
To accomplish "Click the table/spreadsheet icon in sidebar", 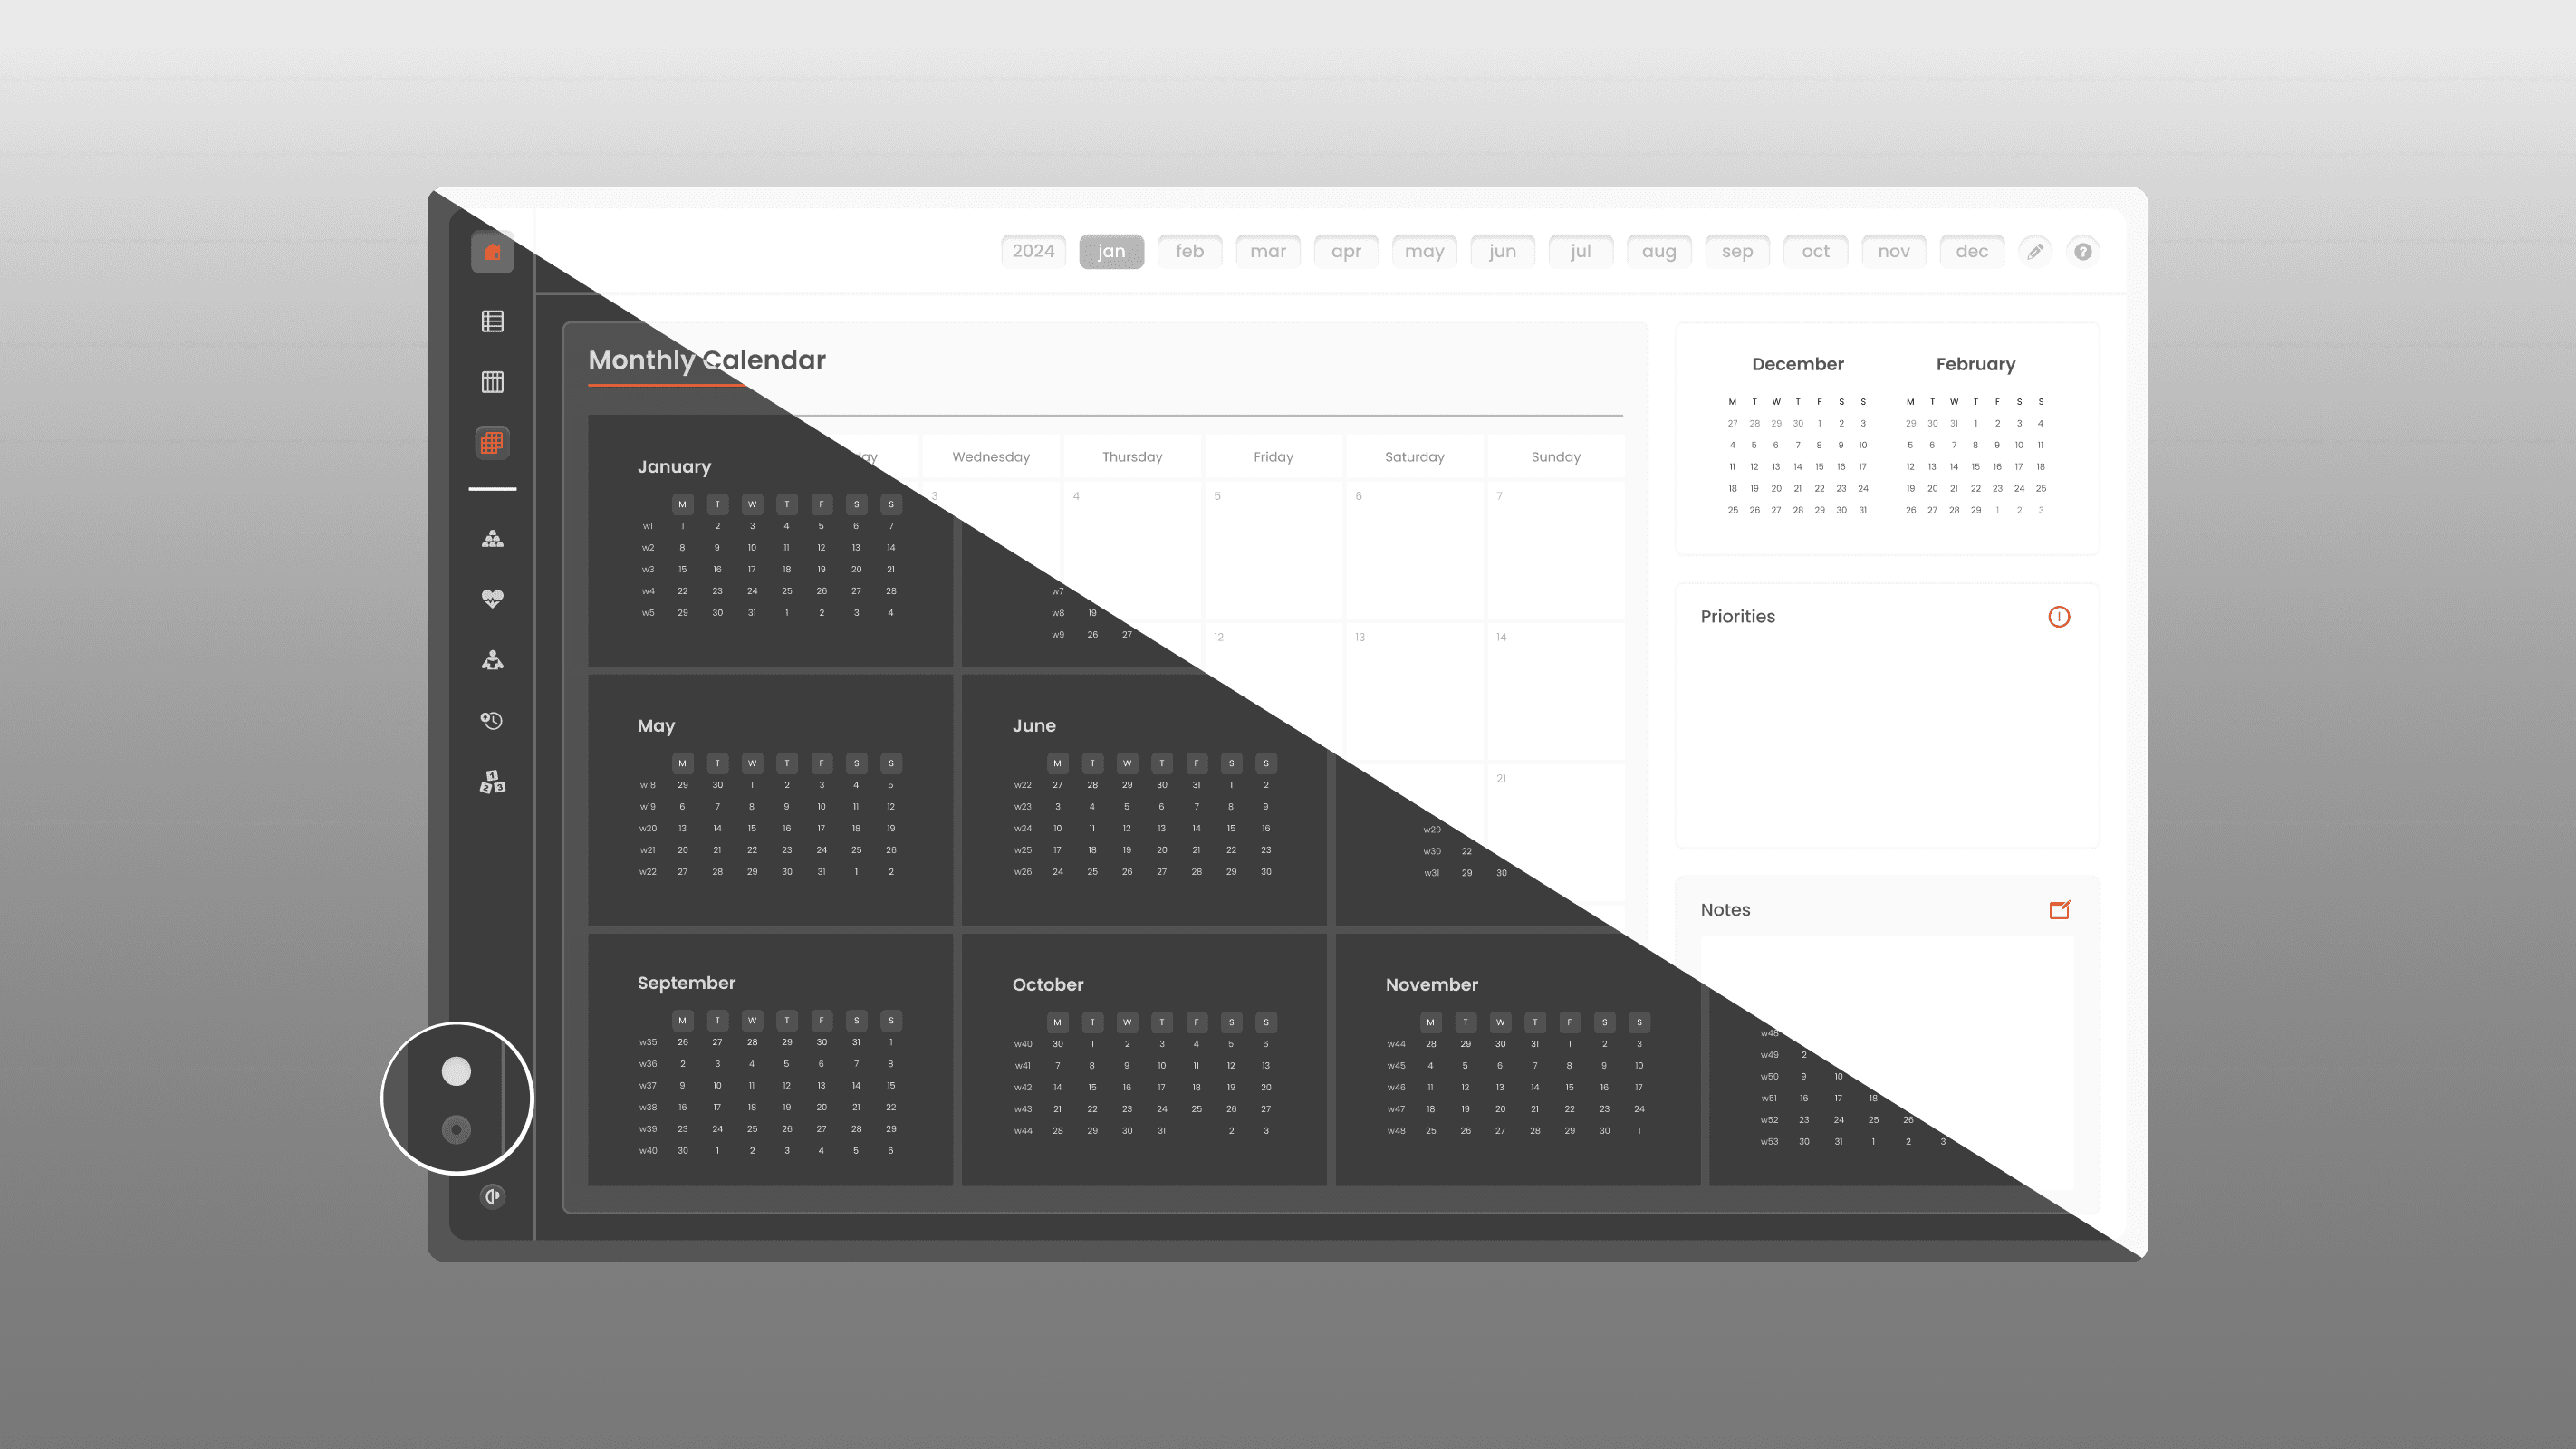I will 492,321.
